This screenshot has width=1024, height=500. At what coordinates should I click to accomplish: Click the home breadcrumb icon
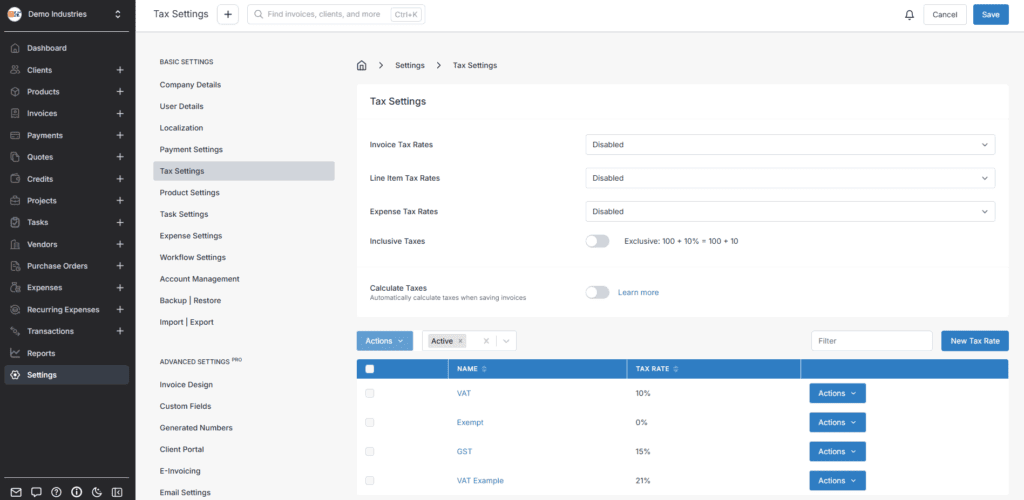(x=361, y=65)
